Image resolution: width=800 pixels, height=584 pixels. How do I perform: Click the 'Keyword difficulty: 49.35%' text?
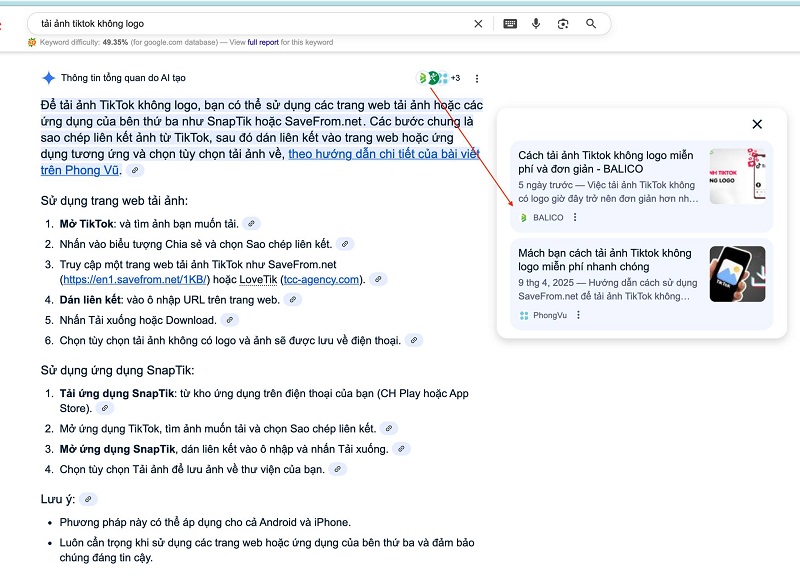pyautogui.click(x=84, y=42)
